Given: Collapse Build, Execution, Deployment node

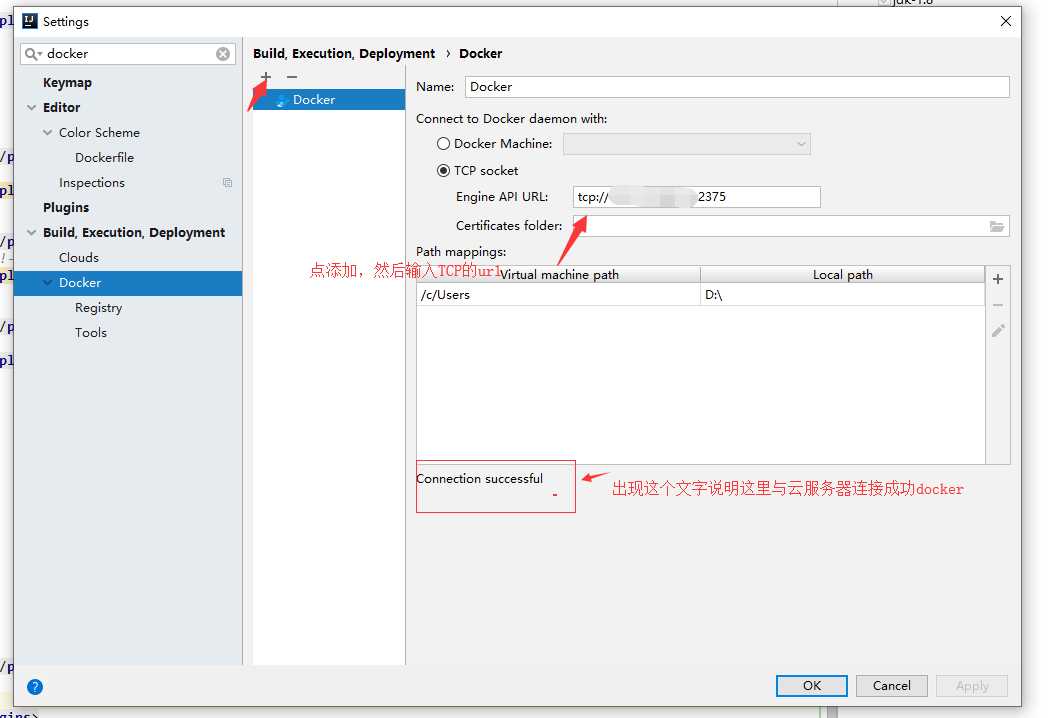Looking at the screenshot, I should point(32,232).
